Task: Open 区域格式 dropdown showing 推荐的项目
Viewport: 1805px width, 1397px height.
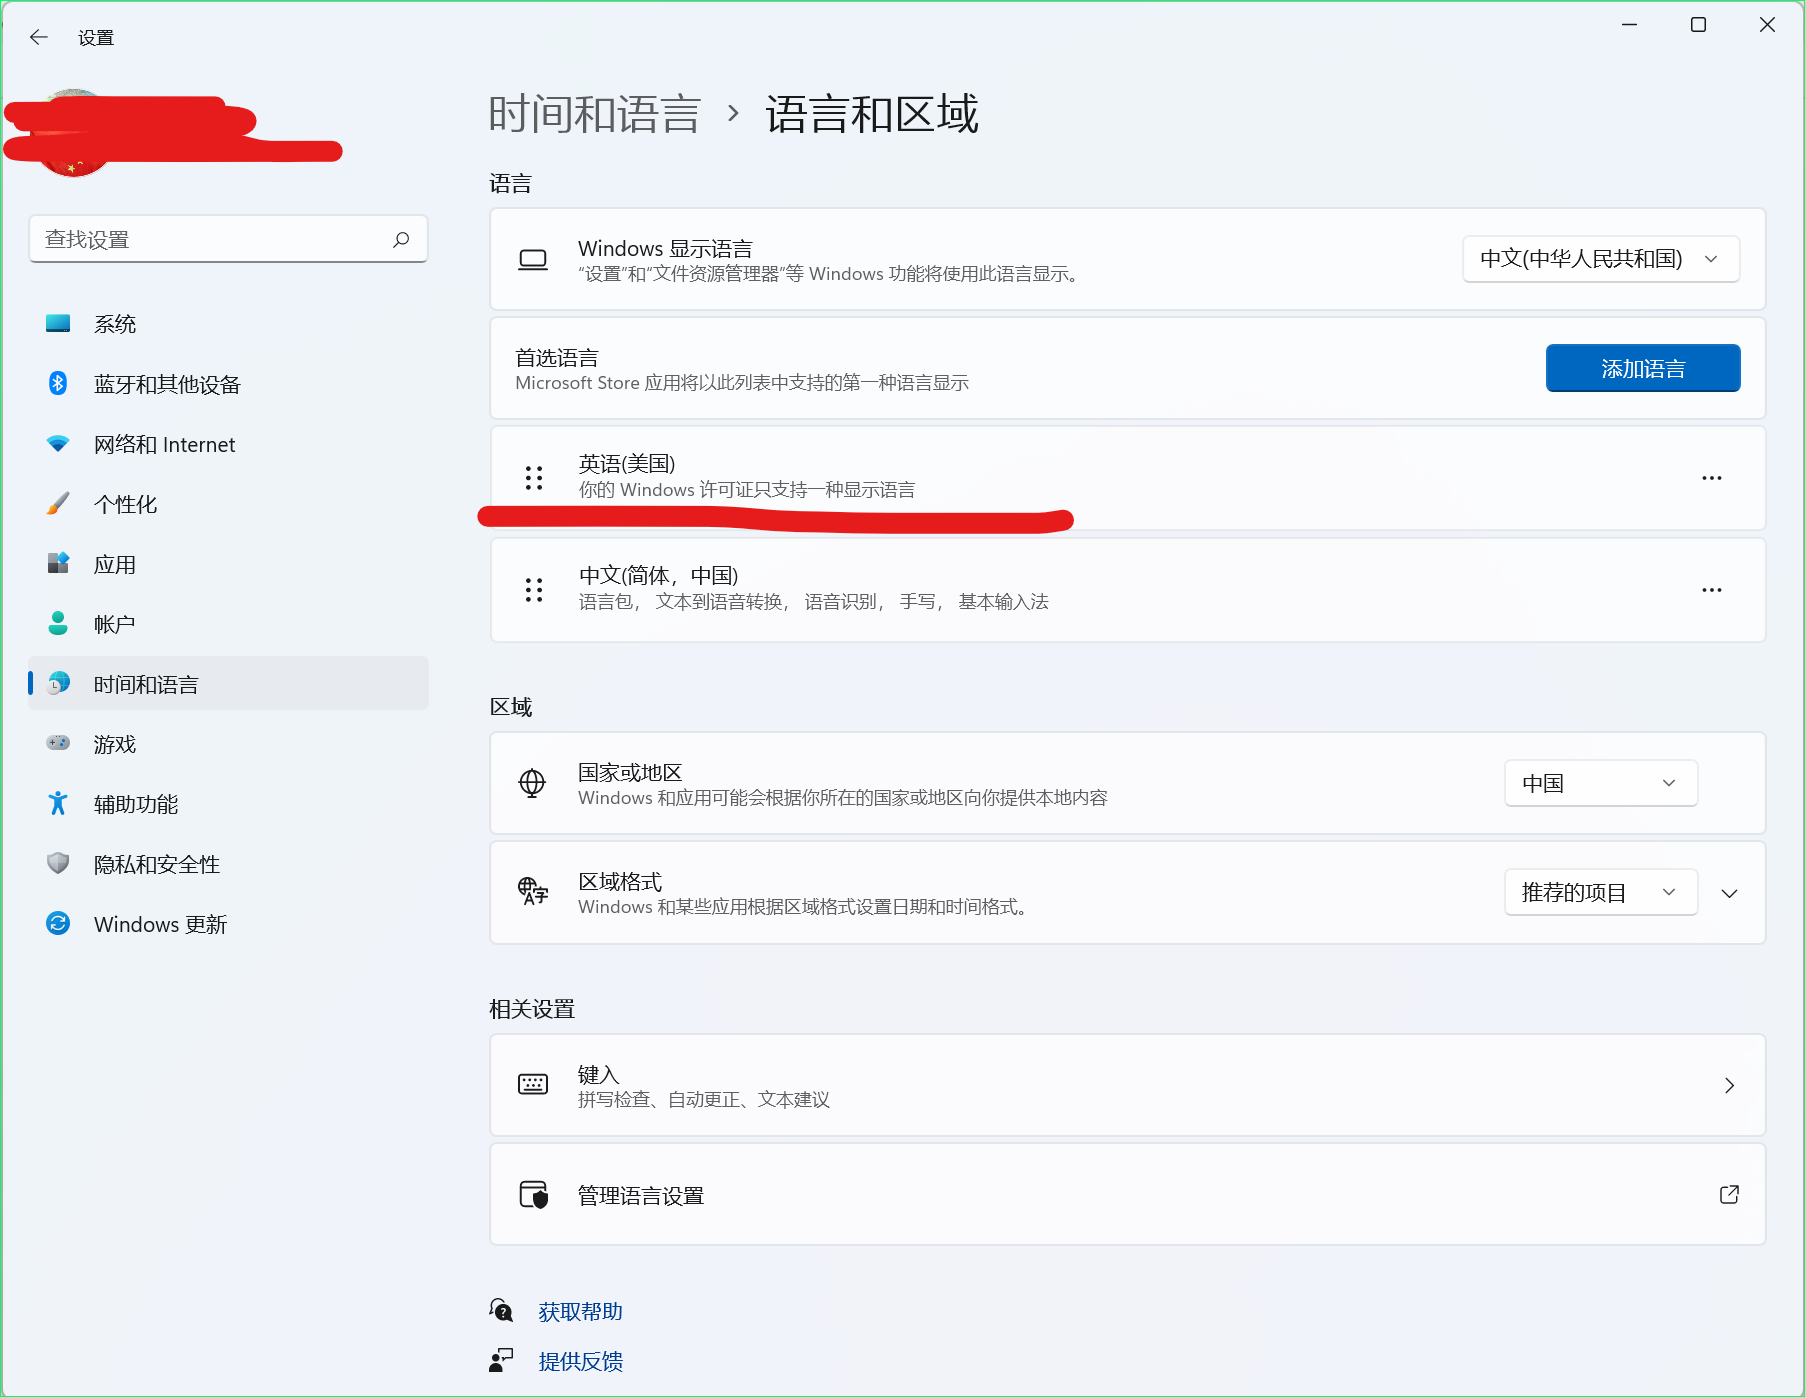Action: [x=1601, y=892]
